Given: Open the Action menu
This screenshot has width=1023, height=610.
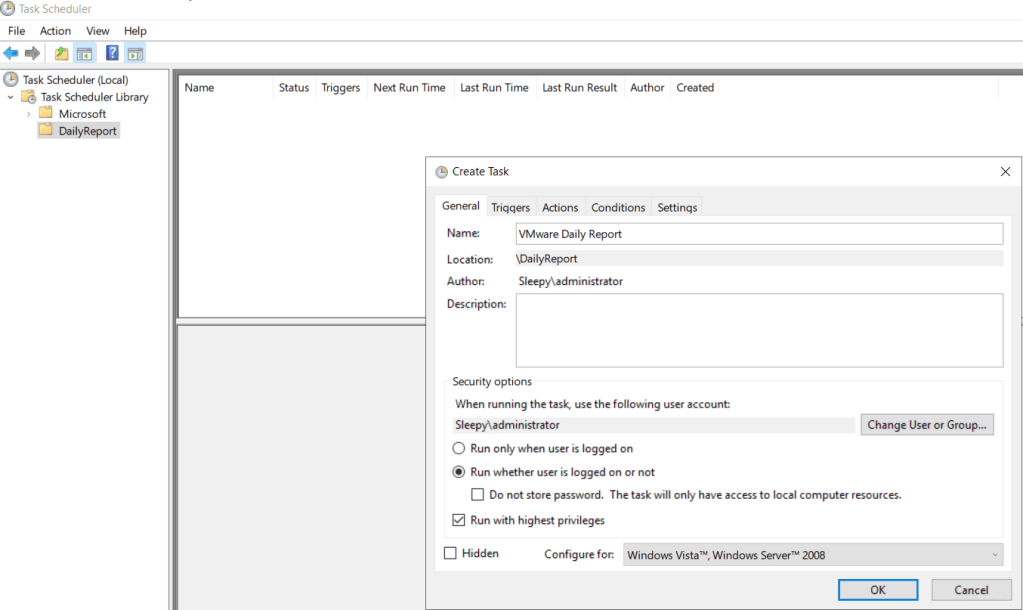Looking at the screenshot, I should 55,31.
